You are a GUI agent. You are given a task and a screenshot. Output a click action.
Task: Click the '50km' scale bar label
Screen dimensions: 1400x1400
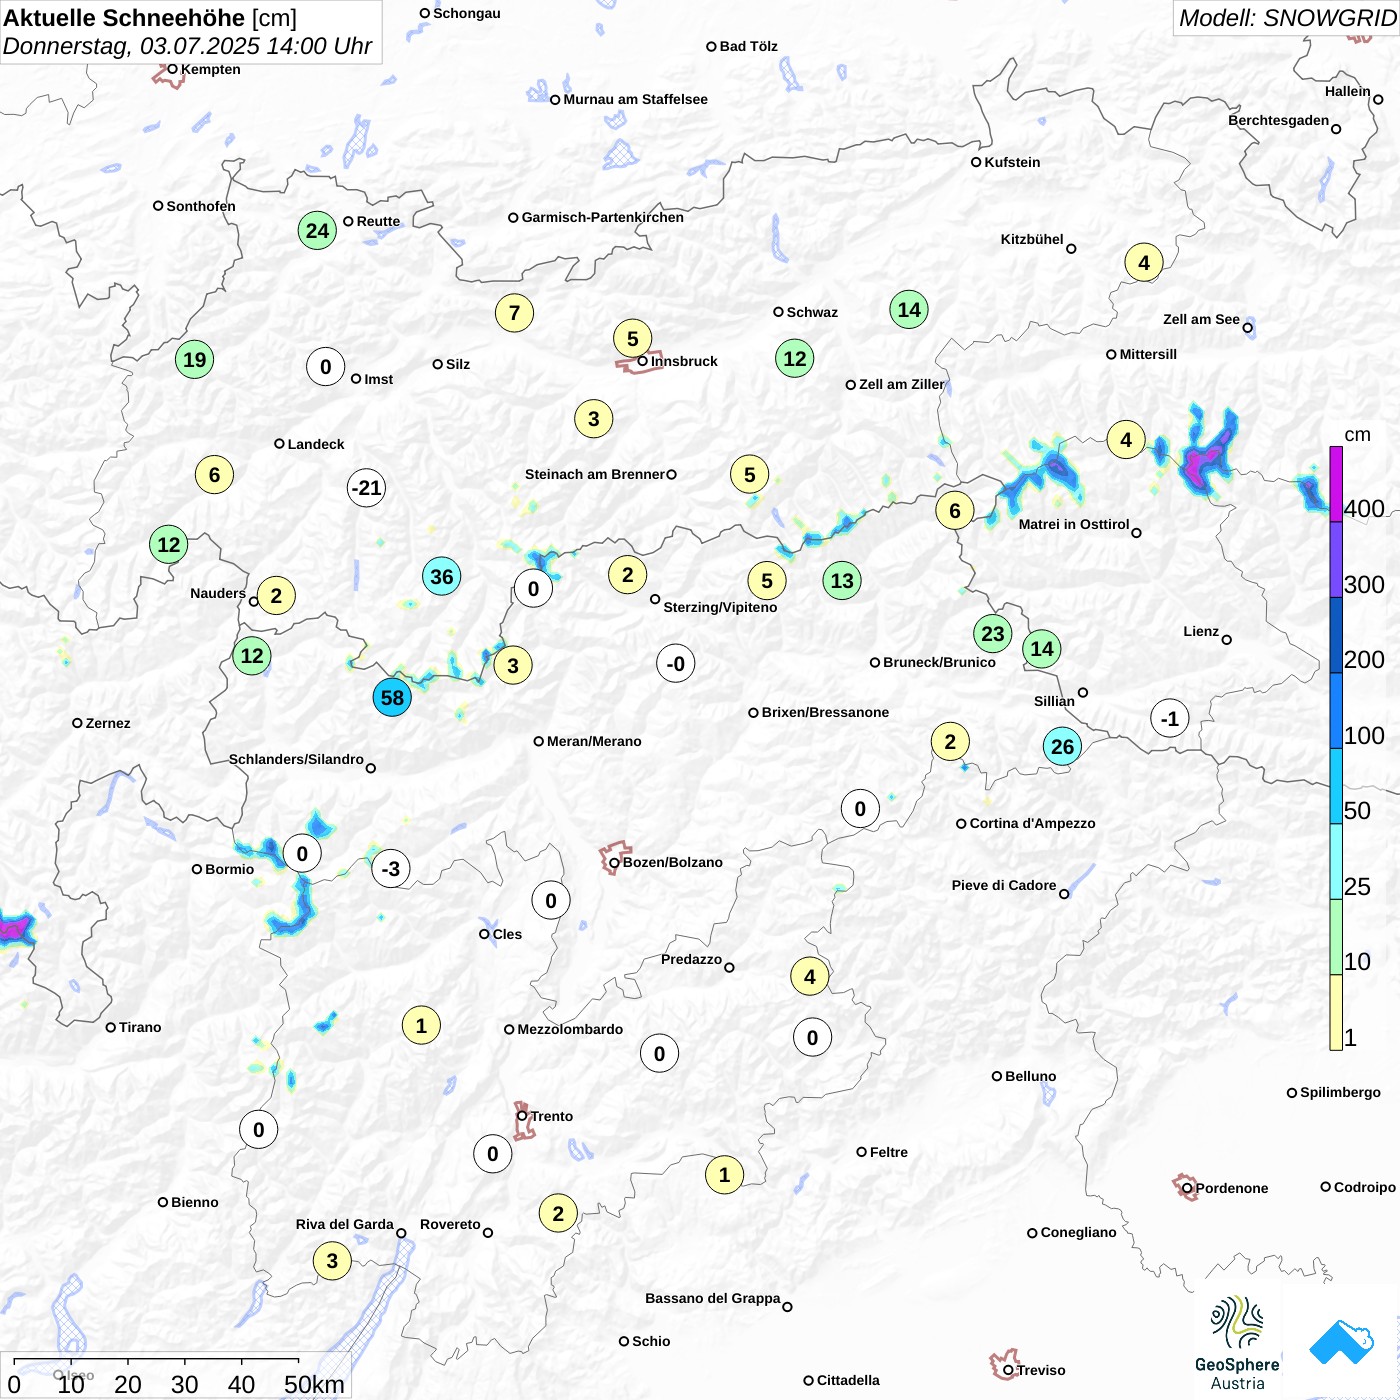(x=314, y=1384)
